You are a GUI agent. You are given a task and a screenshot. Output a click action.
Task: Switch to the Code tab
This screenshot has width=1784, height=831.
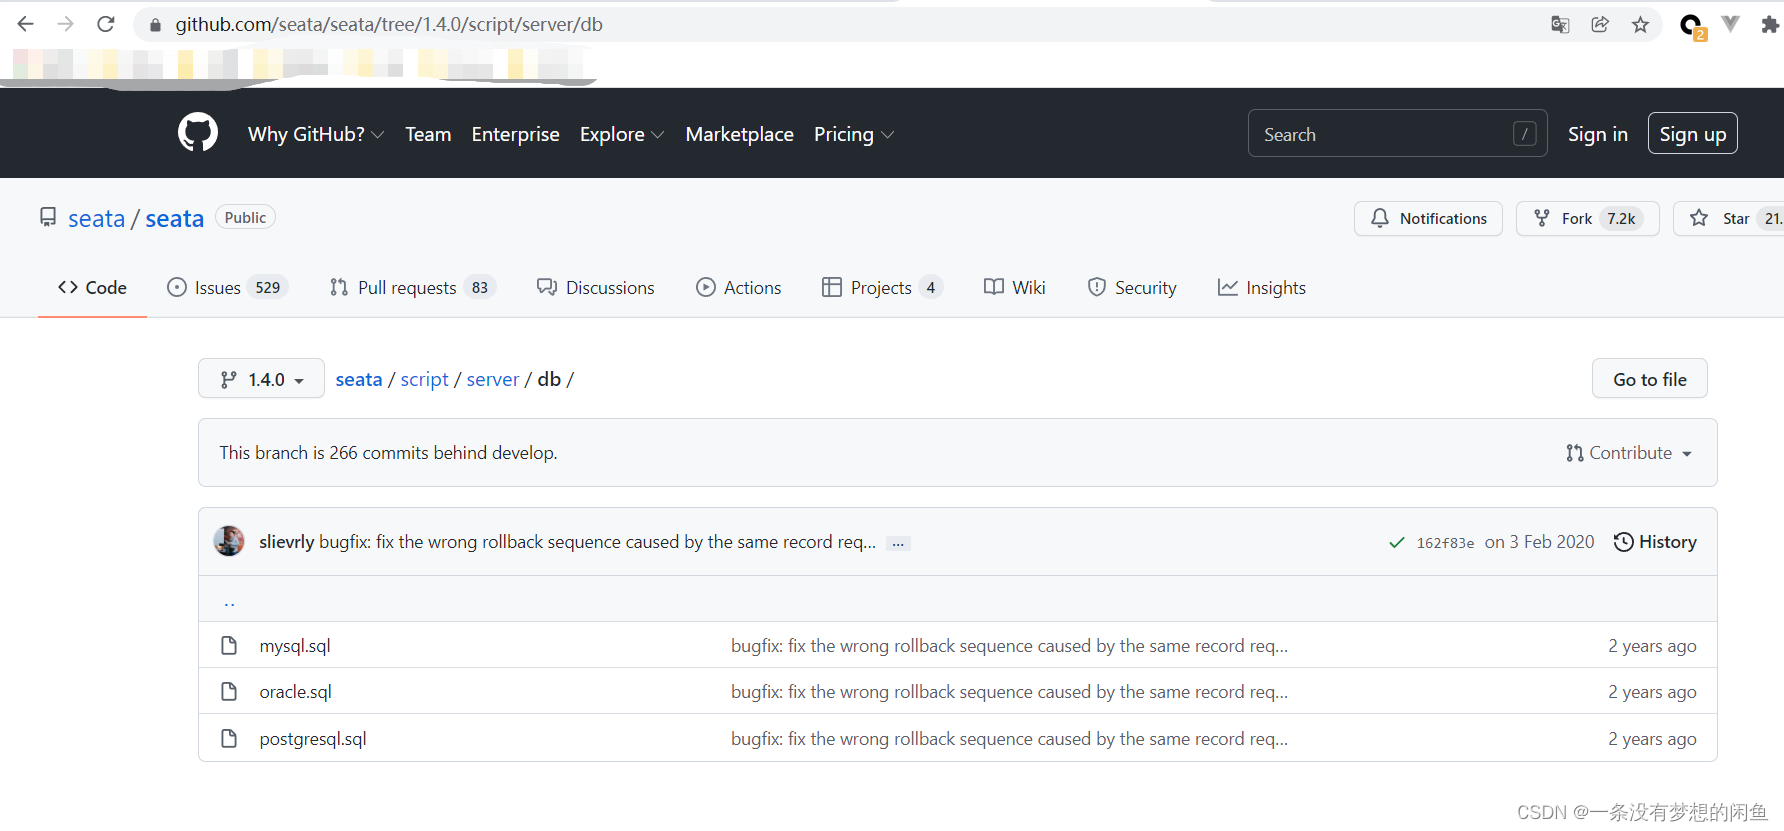tap(92, 287)
